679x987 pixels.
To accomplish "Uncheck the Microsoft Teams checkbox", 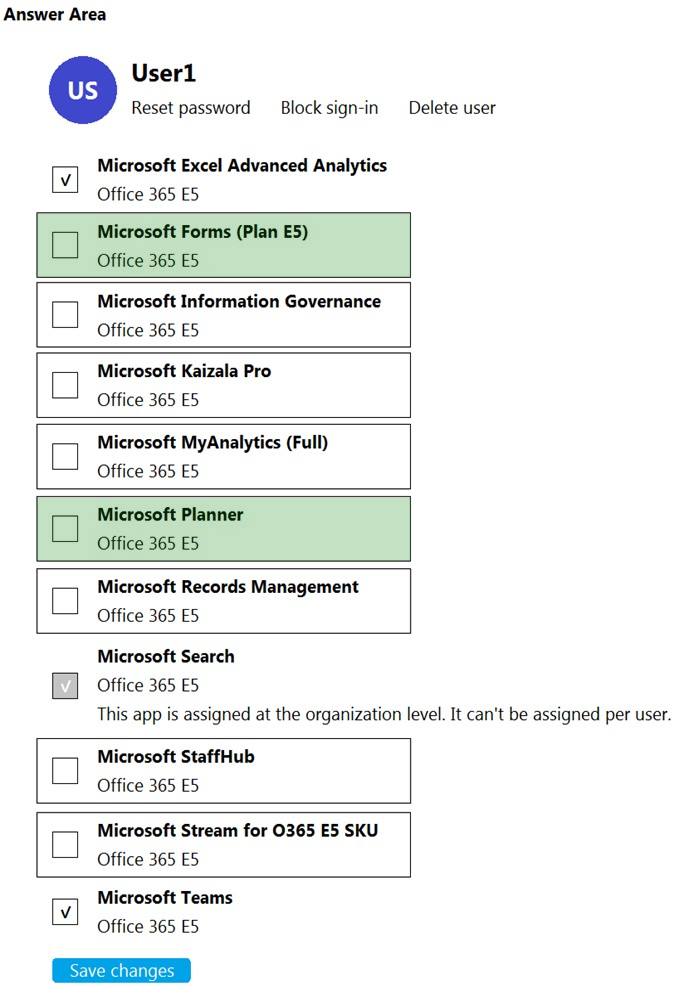I will click(65, 911).
